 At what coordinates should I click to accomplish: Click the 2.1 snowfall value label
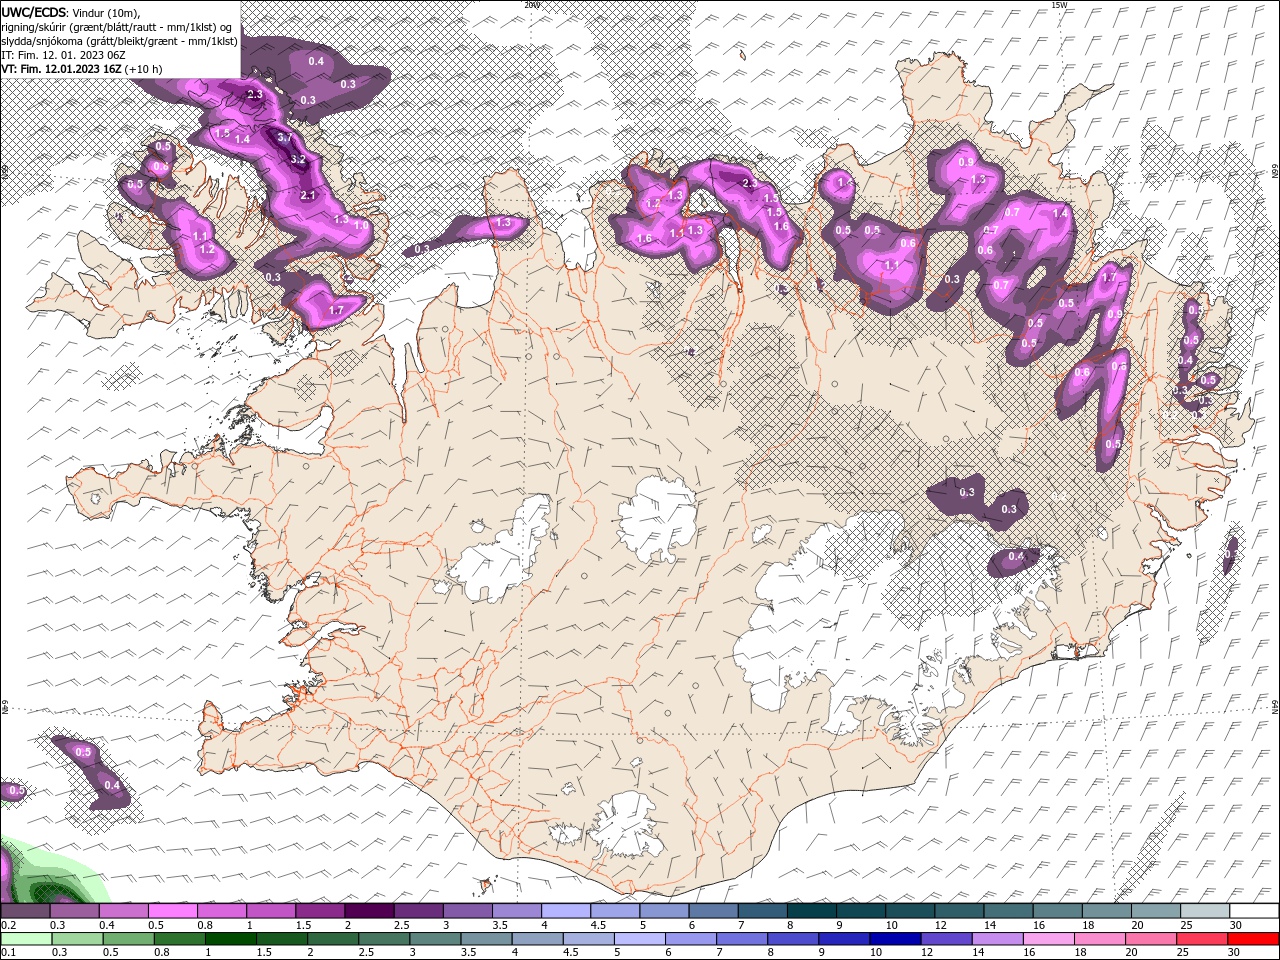308,195
